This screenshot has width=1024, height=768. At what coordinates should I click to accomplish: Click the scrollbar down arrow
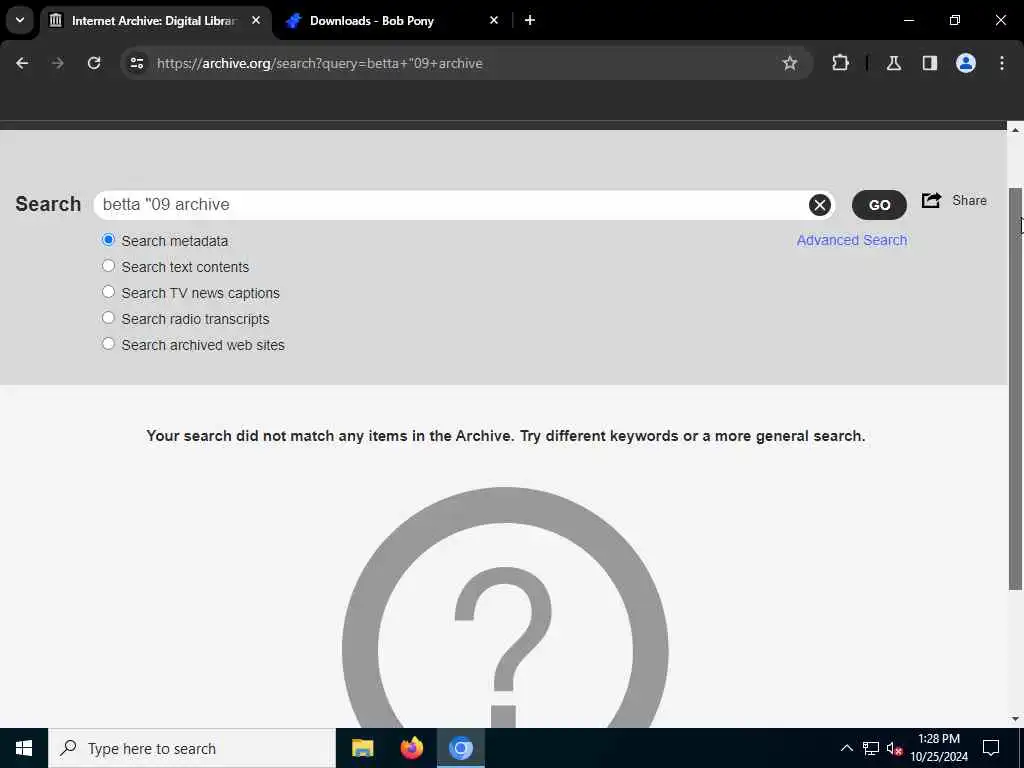(1016, 719)
